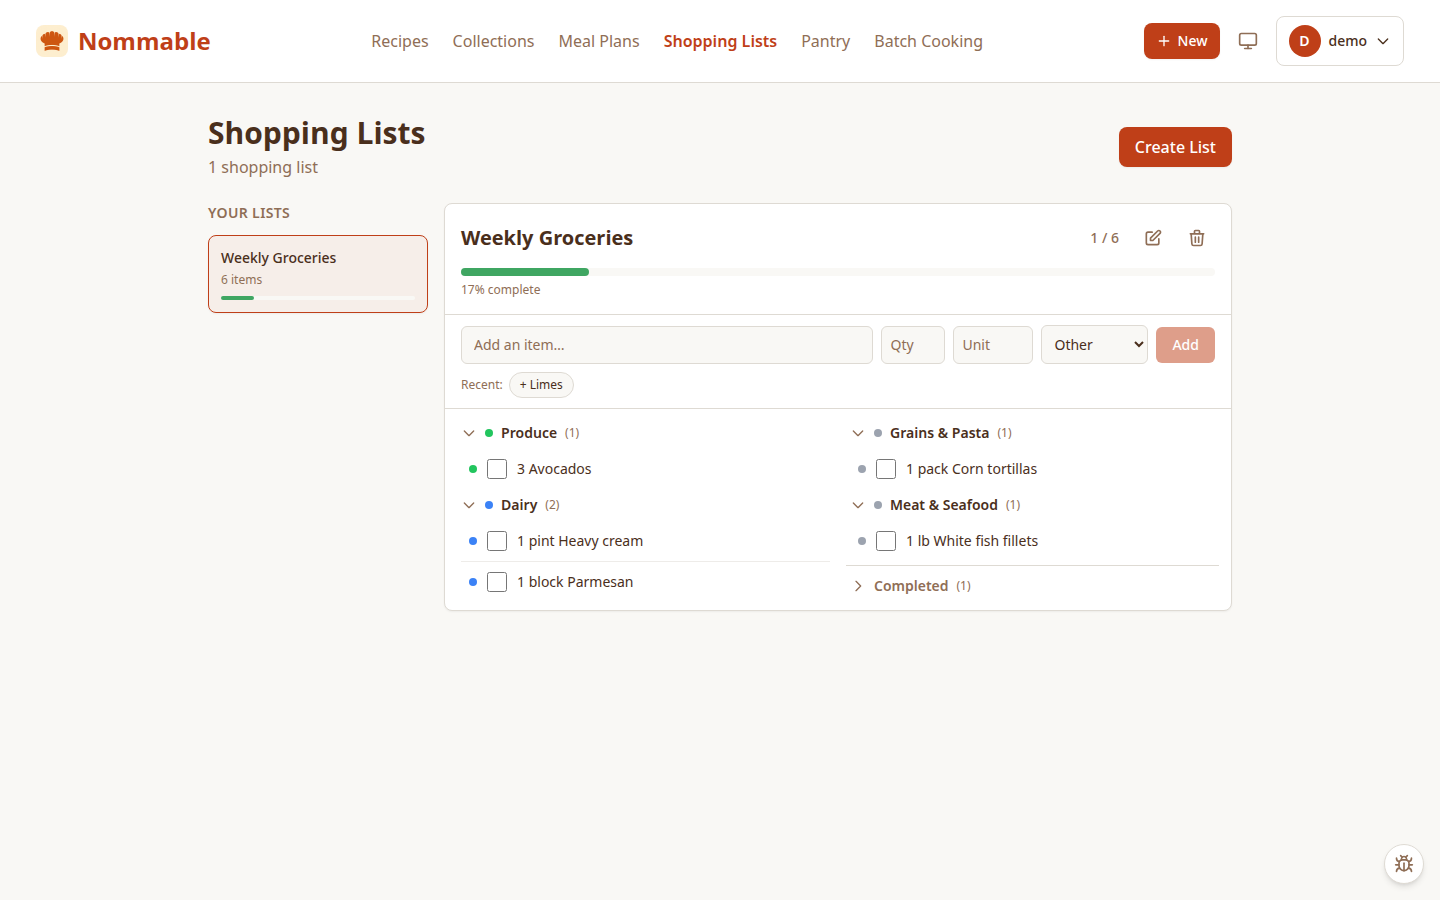Click the YOUR LISTS label
1440x900 pixels.
tap(249, 213)
